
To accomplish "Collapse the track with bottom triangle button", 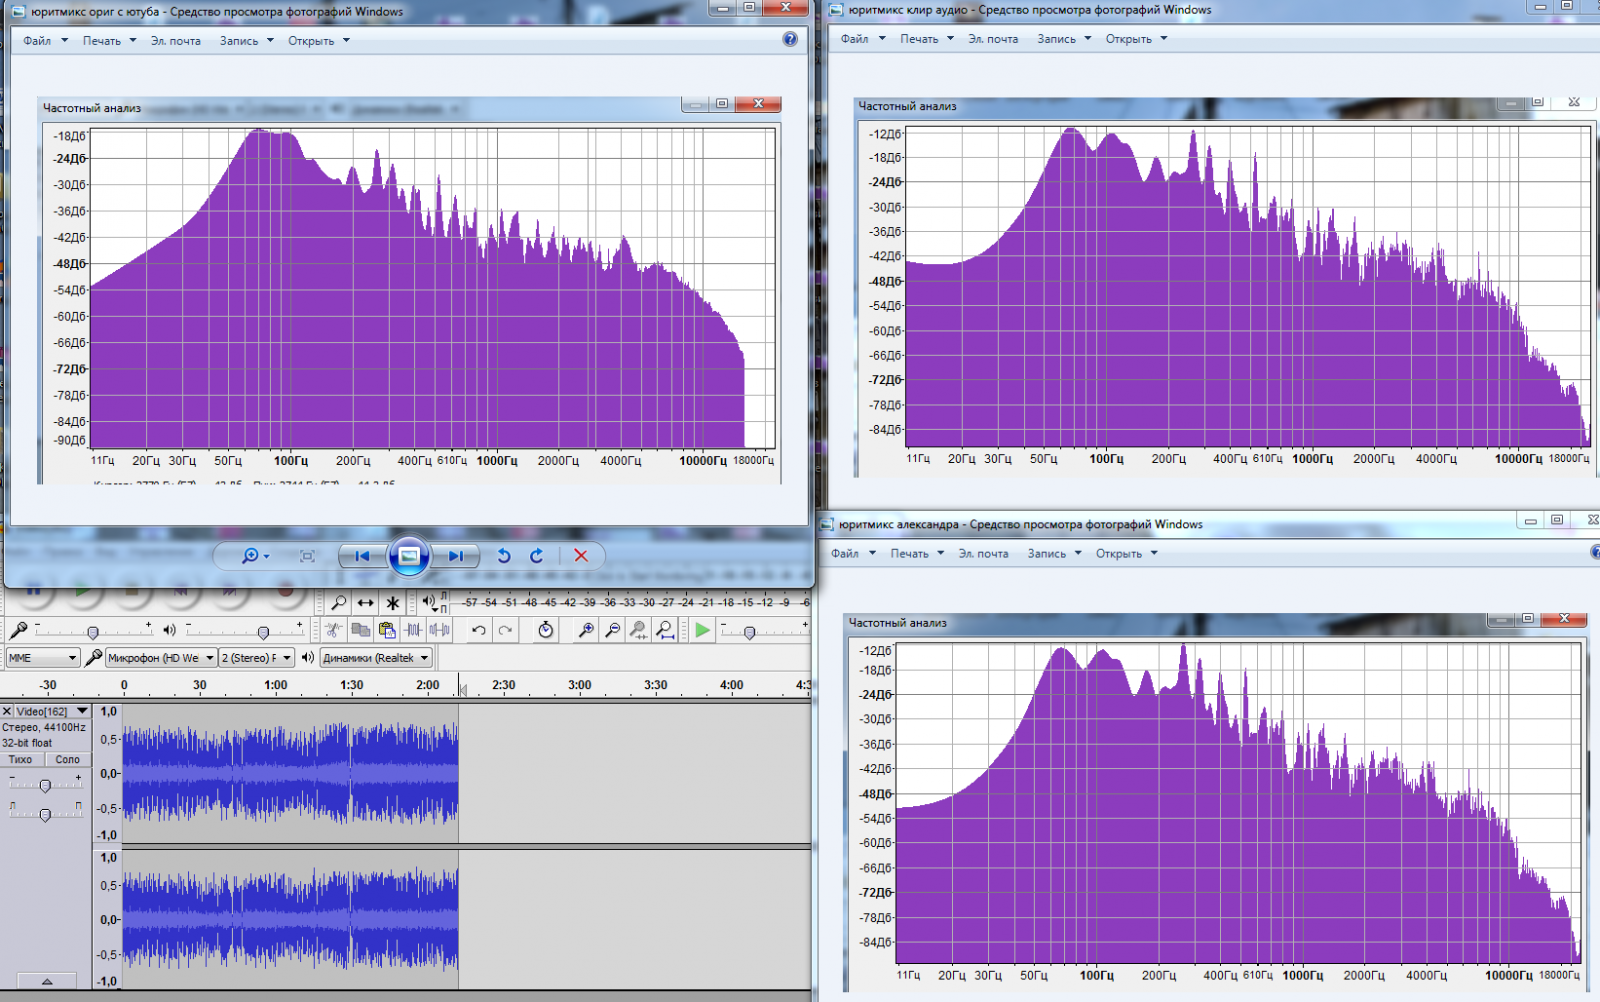I will pos(46,981).
